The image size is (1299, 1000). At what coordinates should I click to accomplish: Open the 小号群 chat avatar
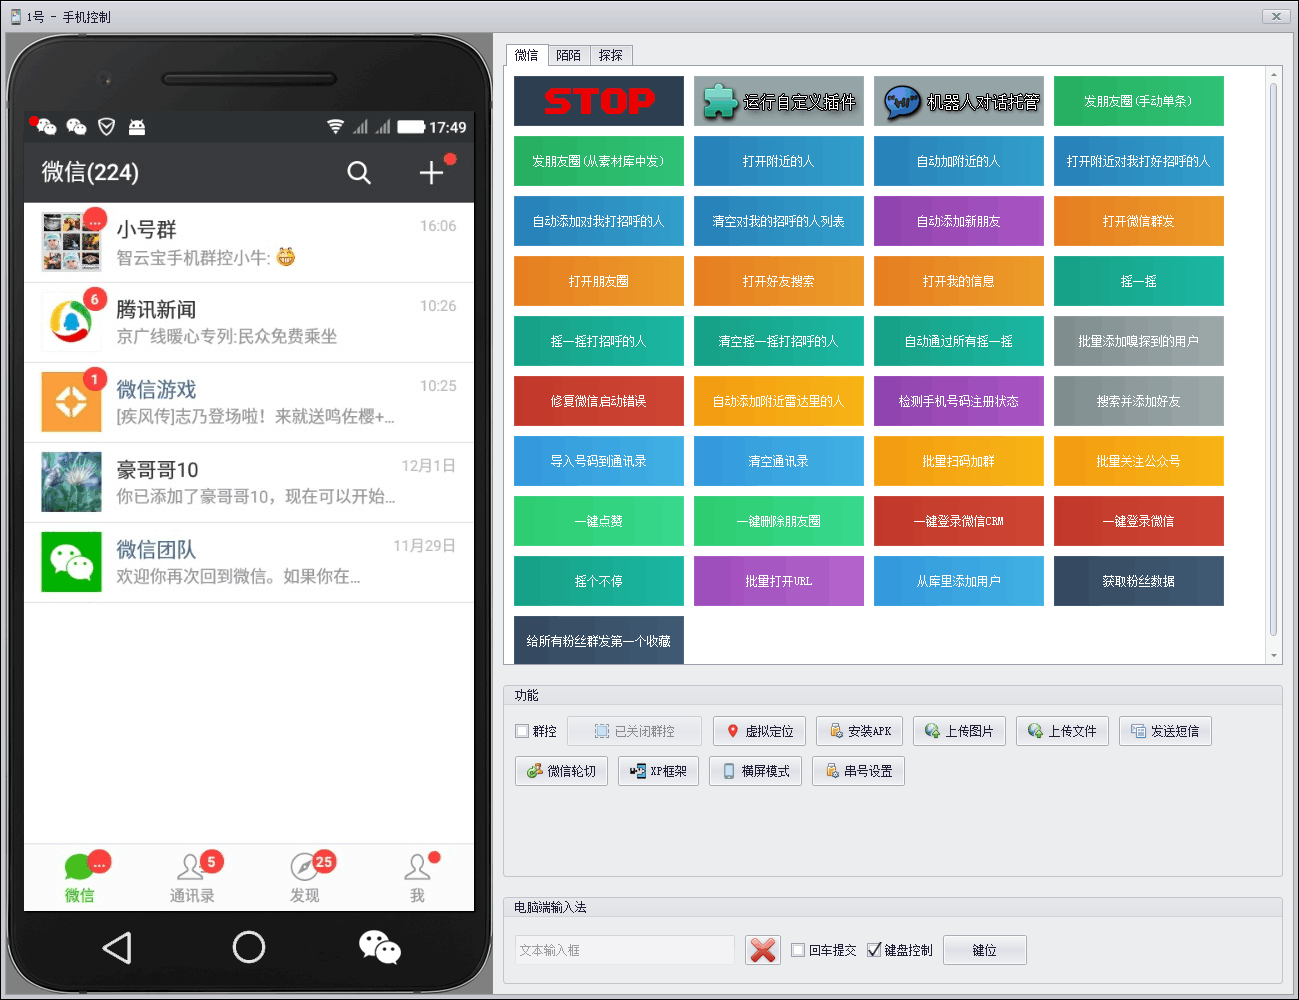(71, 241)
